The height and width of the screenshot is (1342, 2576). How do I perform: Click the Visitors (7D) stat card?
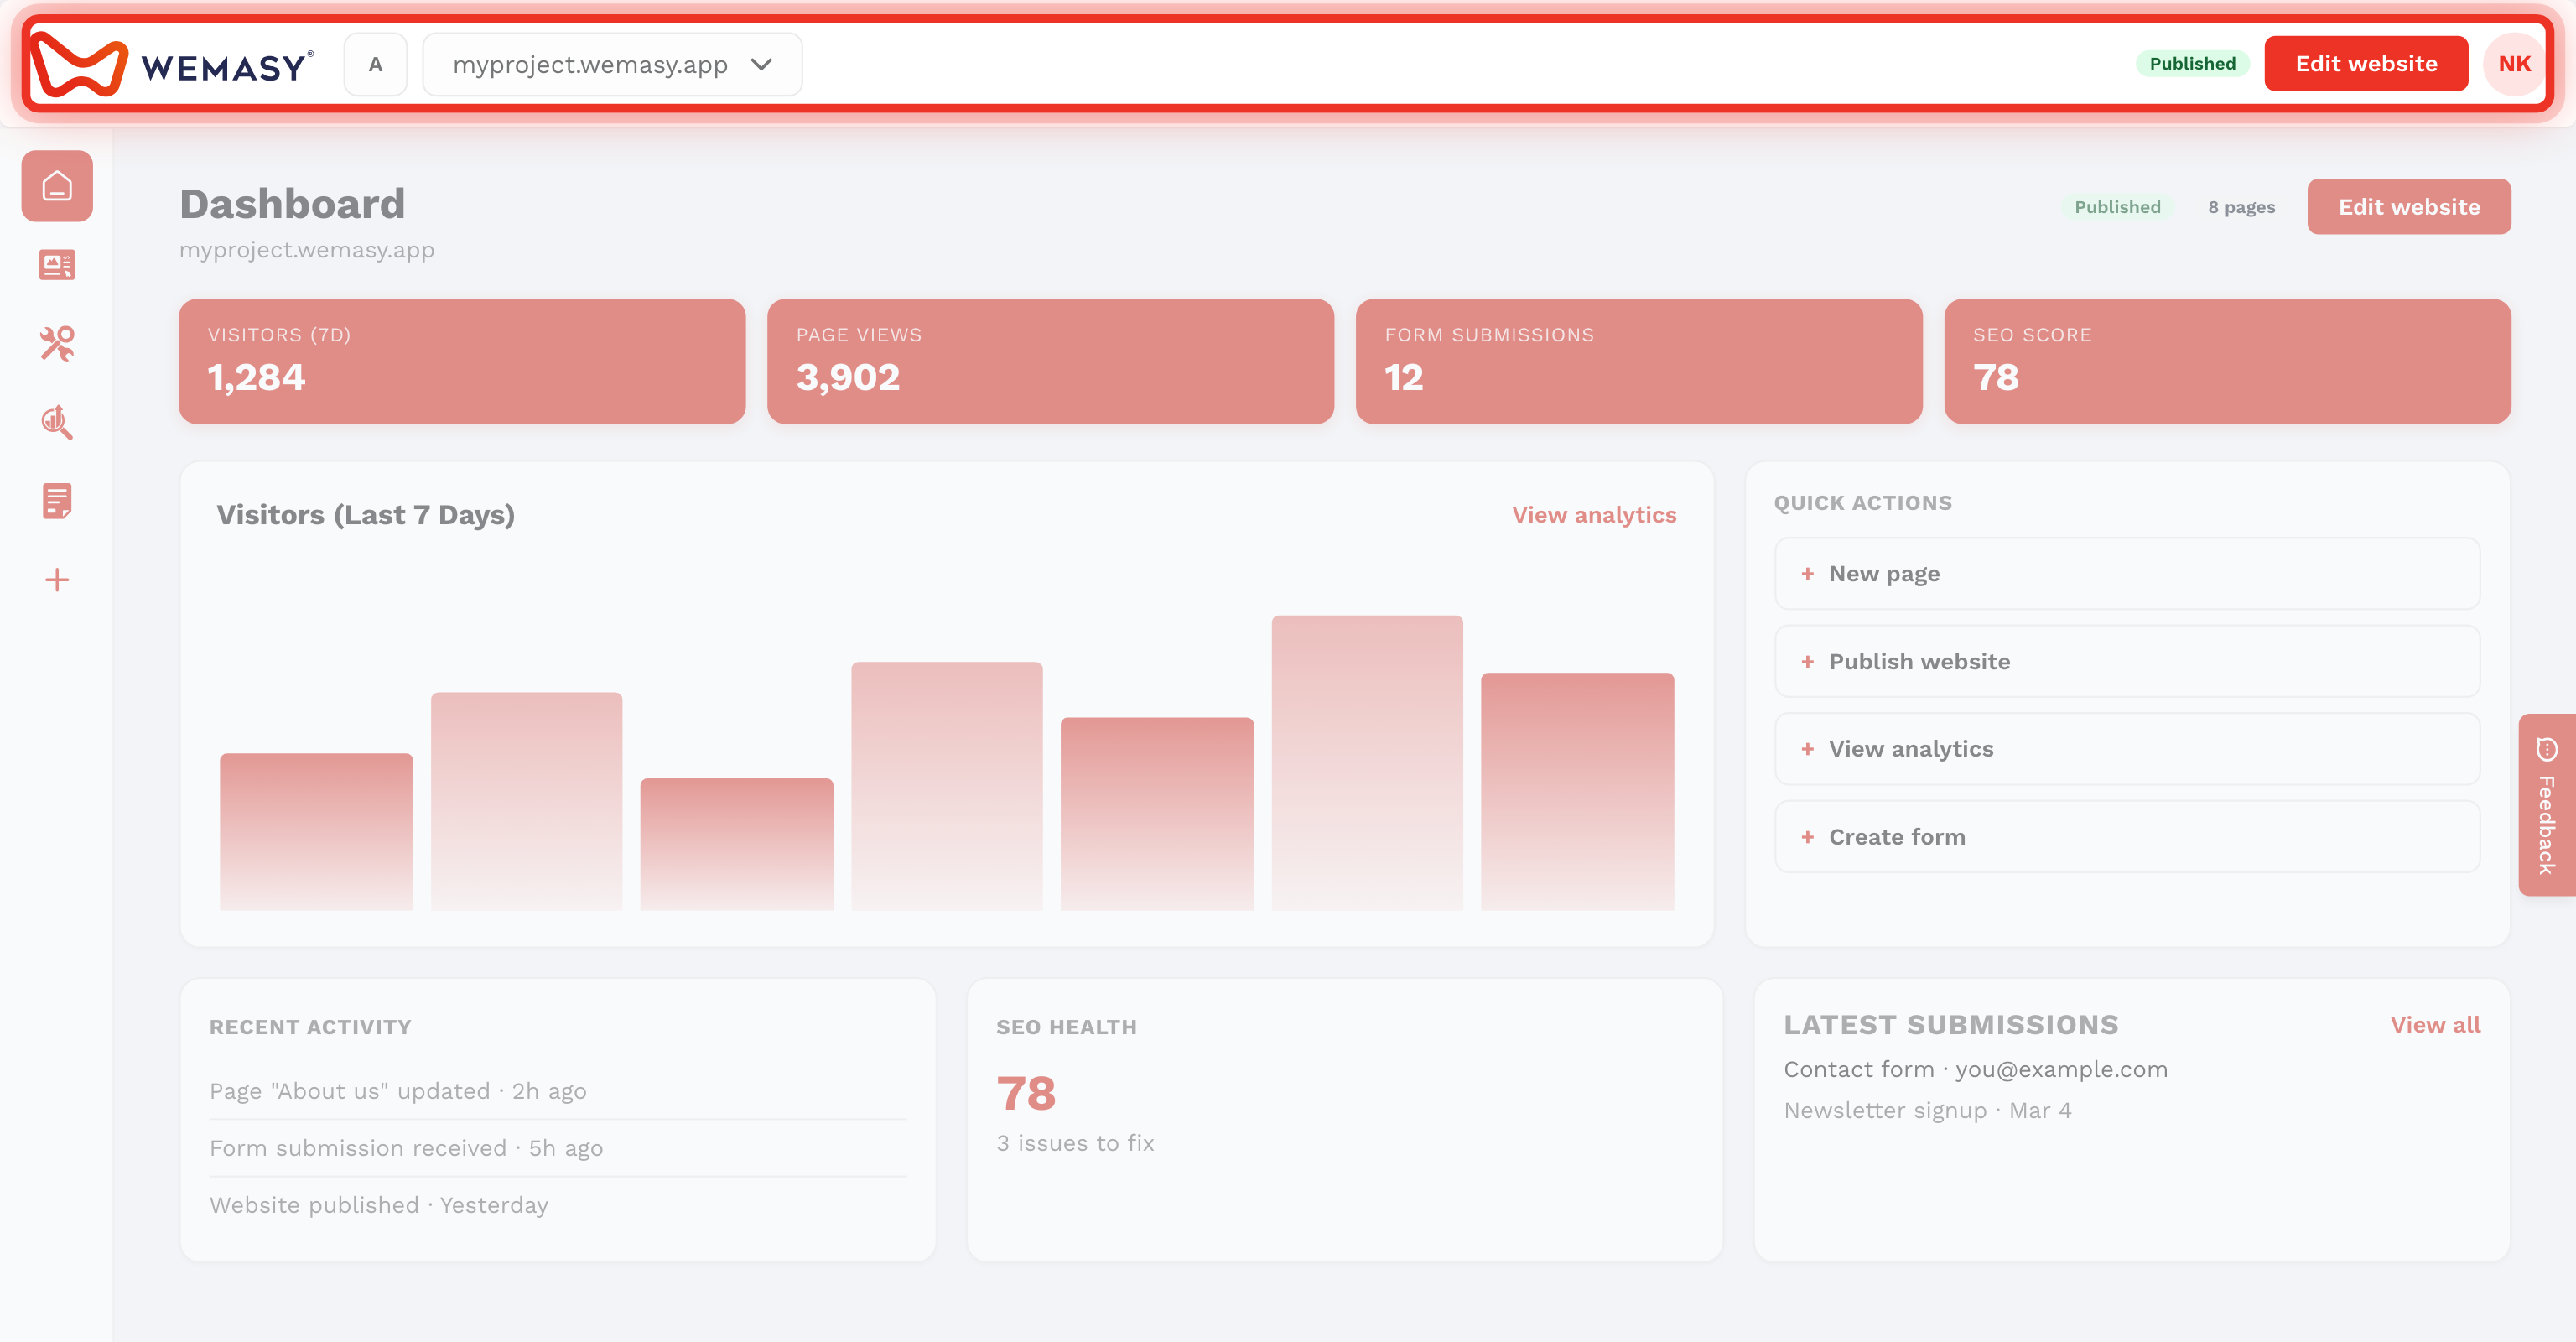[x=462, y=361]
